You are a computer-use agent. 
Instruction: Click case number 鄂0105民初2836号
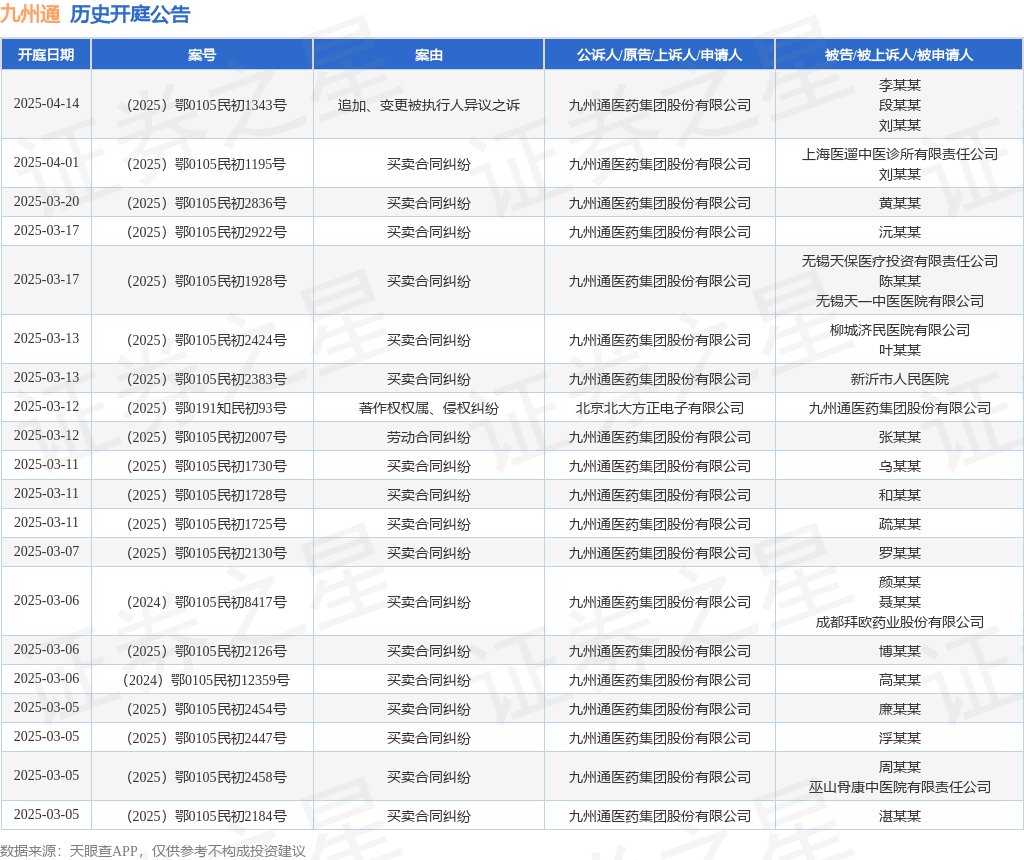[206, 203]
